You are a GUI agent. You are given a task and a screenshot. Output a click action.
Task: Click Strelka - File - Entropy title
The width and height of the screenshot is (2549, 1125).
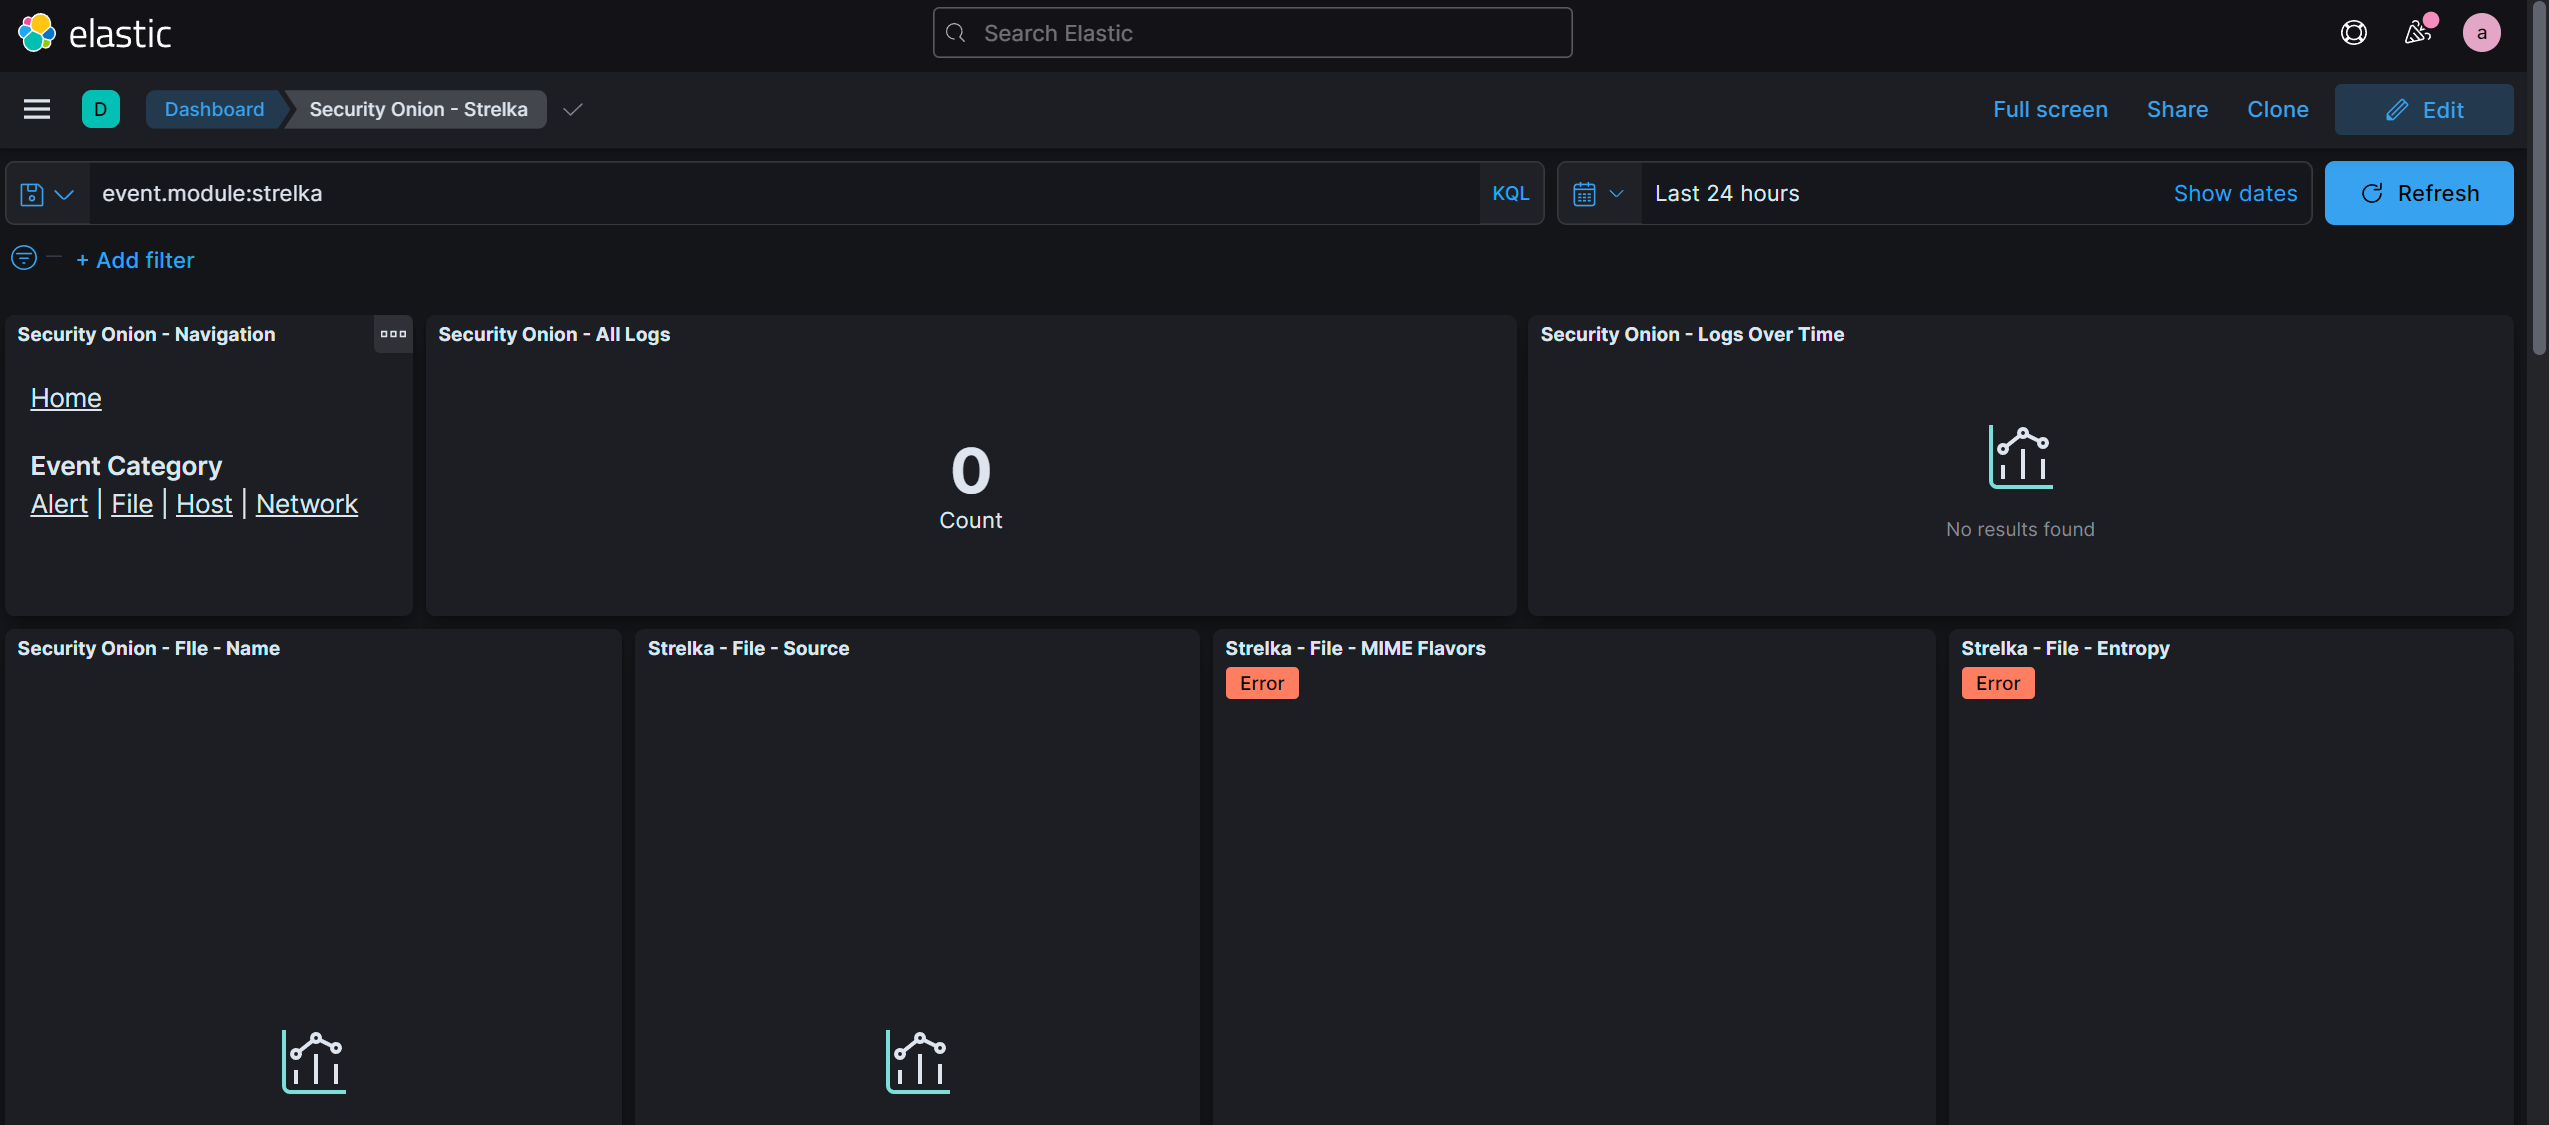coord(2065,648)
